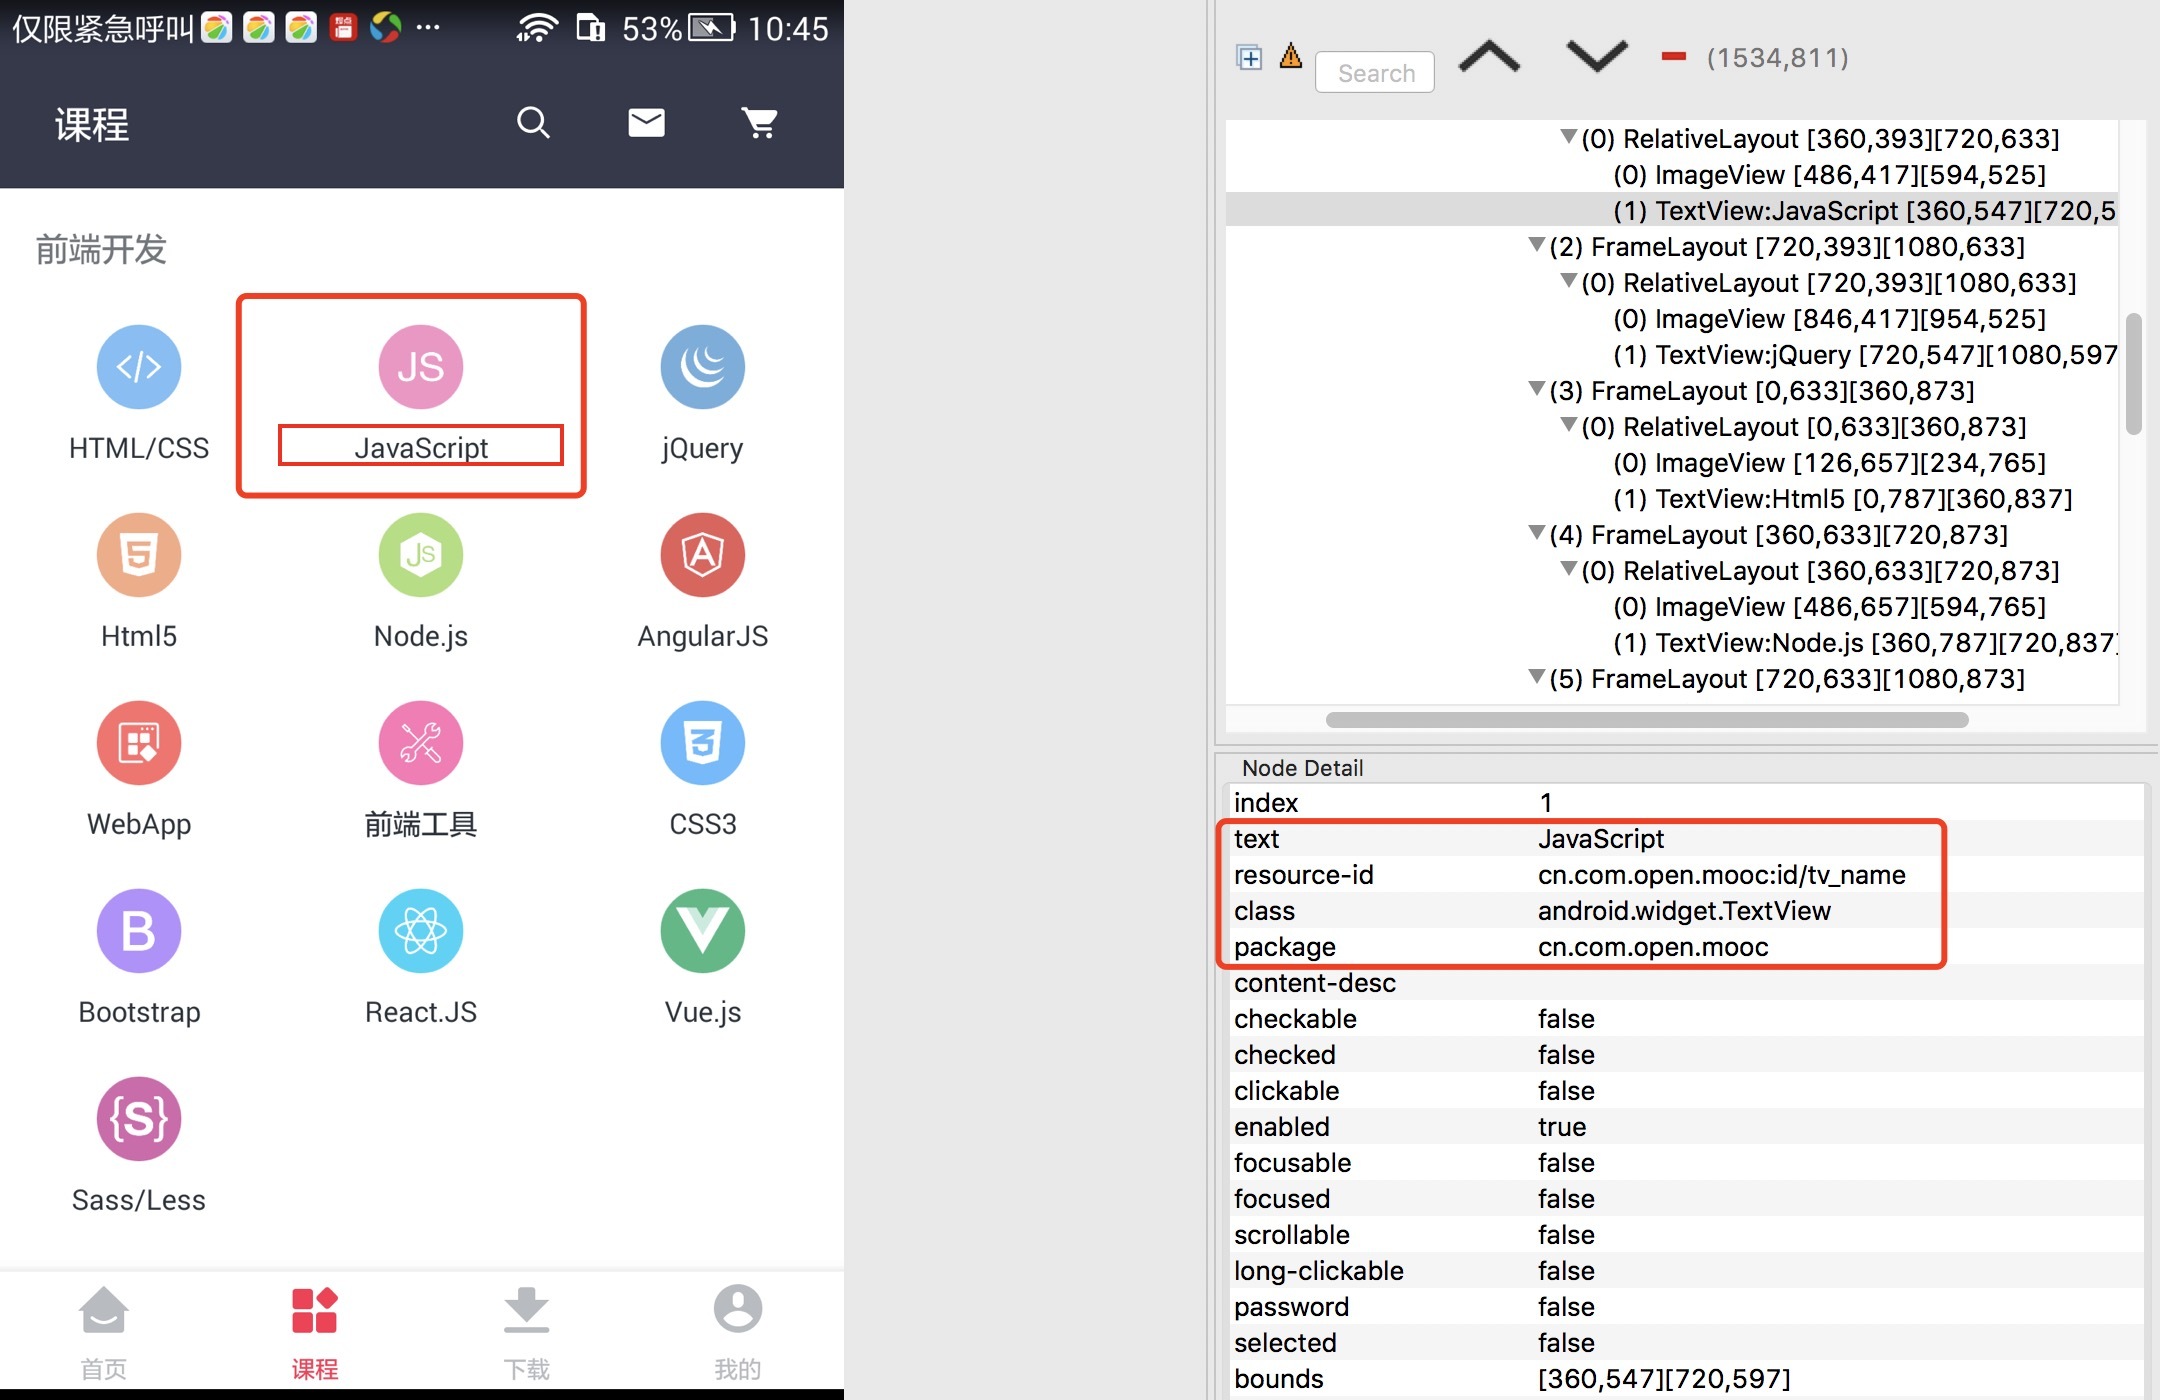The image size is (2160, 1400).
Task: Click the class value android.widget.TextView
Action: [1684, 911]
